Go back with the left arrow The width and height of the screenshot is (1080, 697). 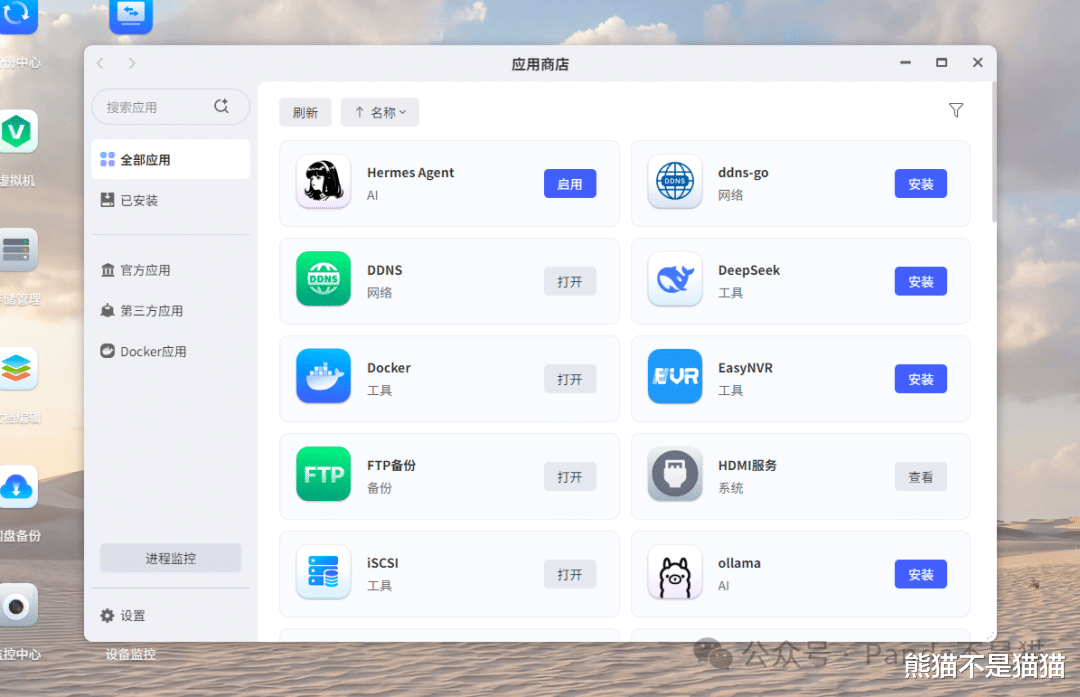coord(101,63)
